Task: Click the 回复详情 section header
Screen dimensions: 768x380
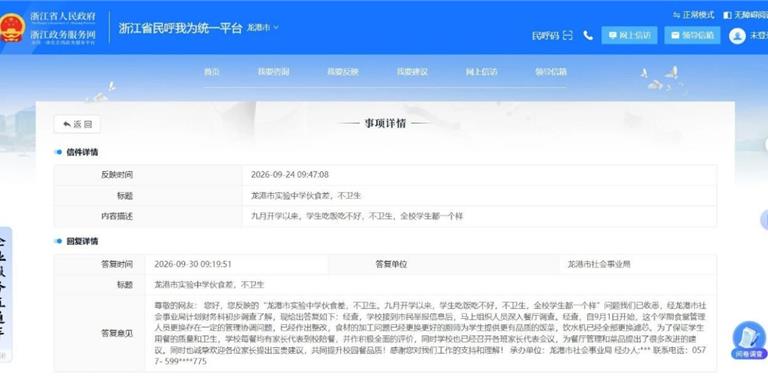Action: pyautogui.click(x=82, y=241)
